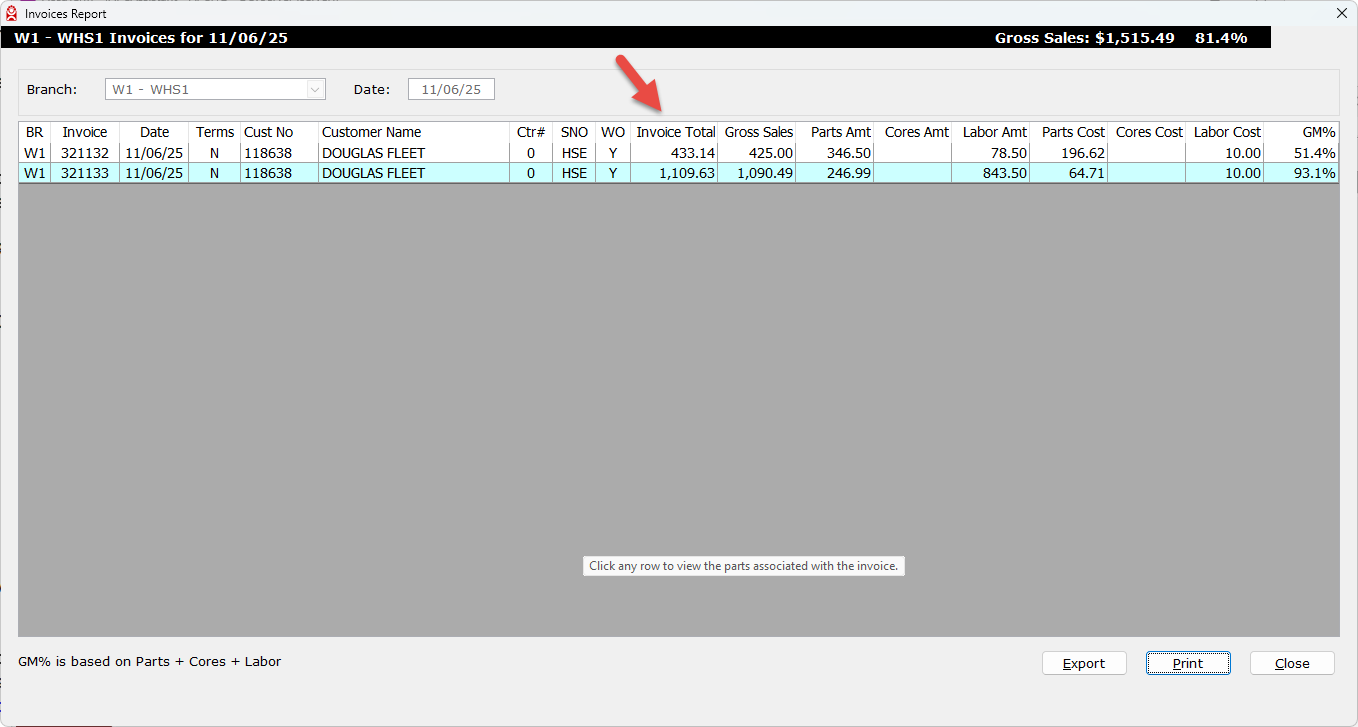This screenshot has width=1358, height=727.
Task: Click the Close button at bottom
Action: [x=1291, y=663]
